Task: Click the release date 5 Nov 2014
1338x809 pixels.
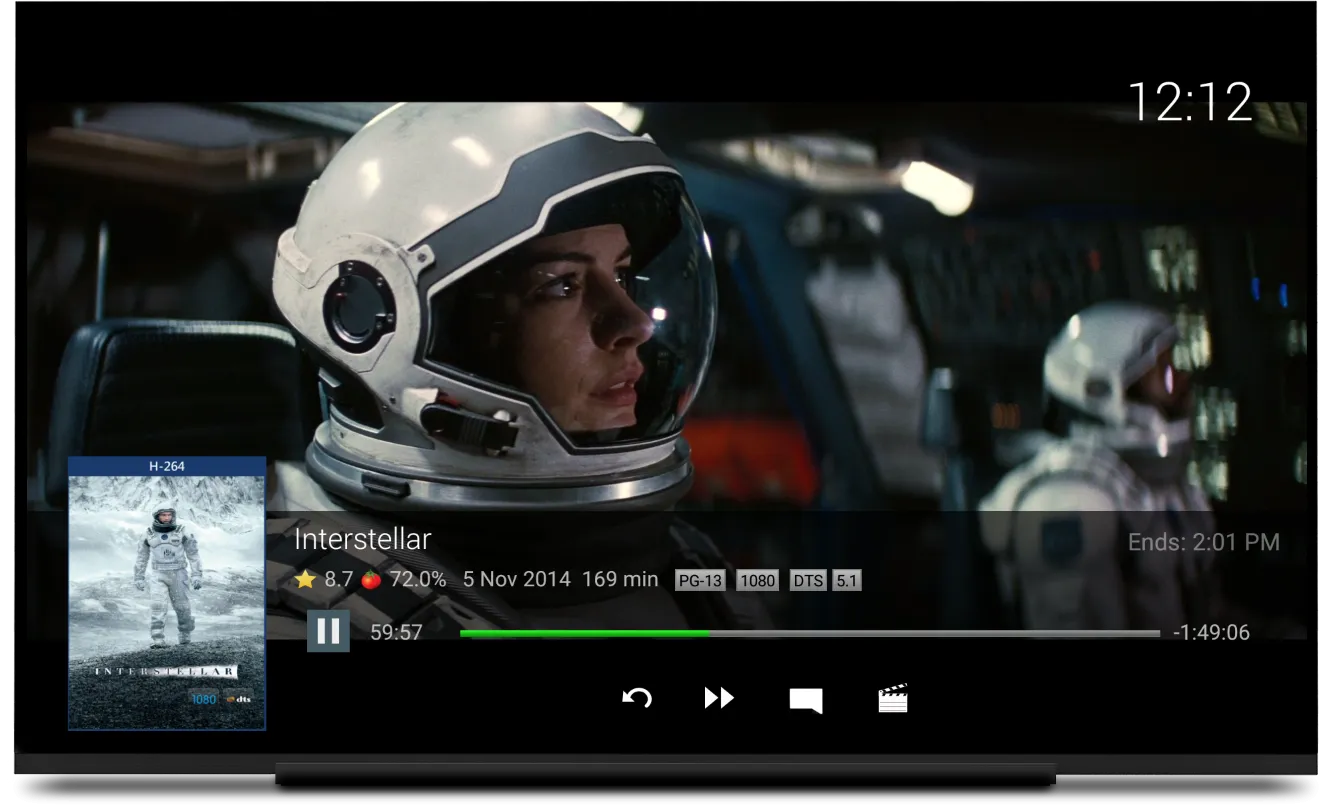Action: pyautogui.click(x=517, y=579)
